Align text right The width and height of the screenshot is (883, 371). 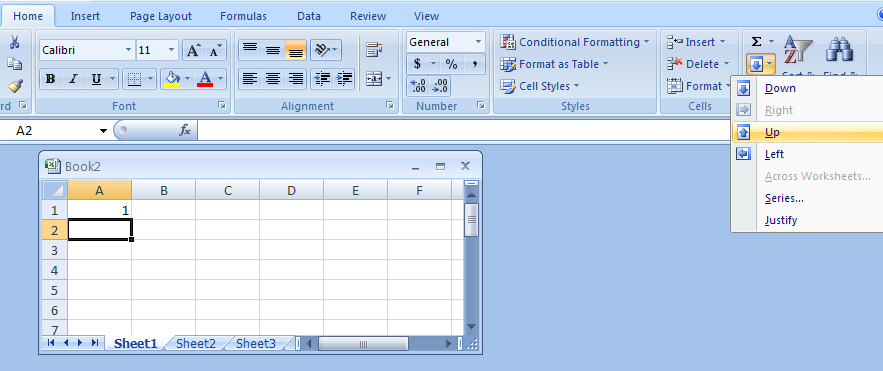click(296, 79)
